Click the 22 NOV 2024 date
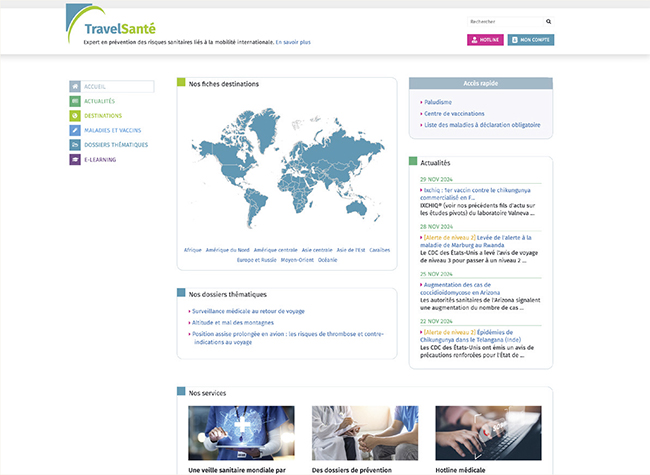The width and height of the screenshot is (650, 475). click(436, 321)
